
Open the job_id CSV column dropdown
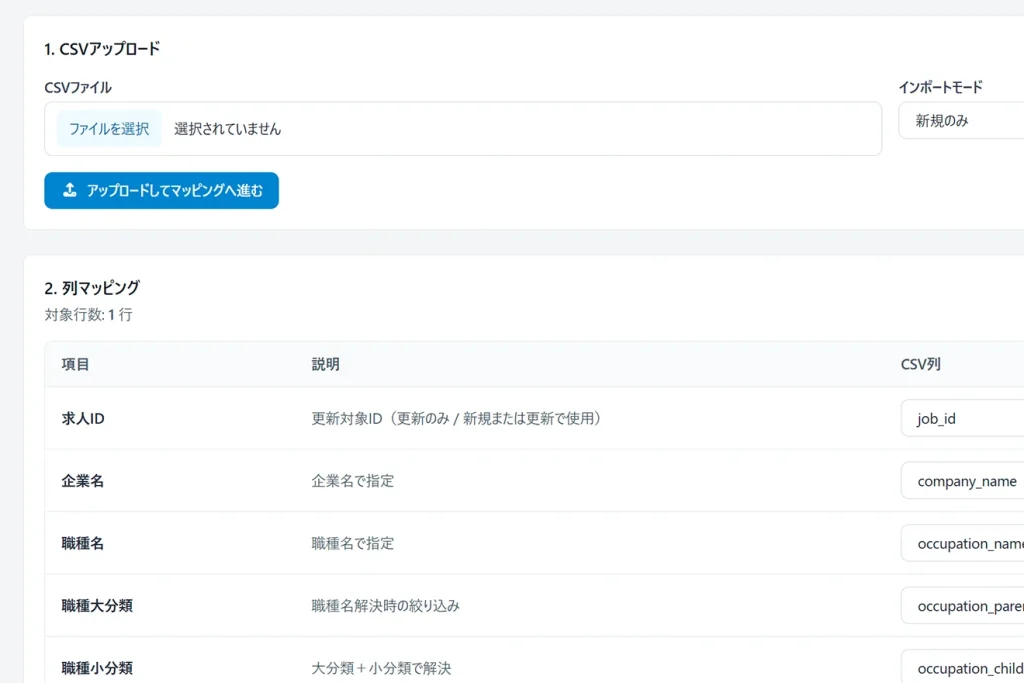962,419
